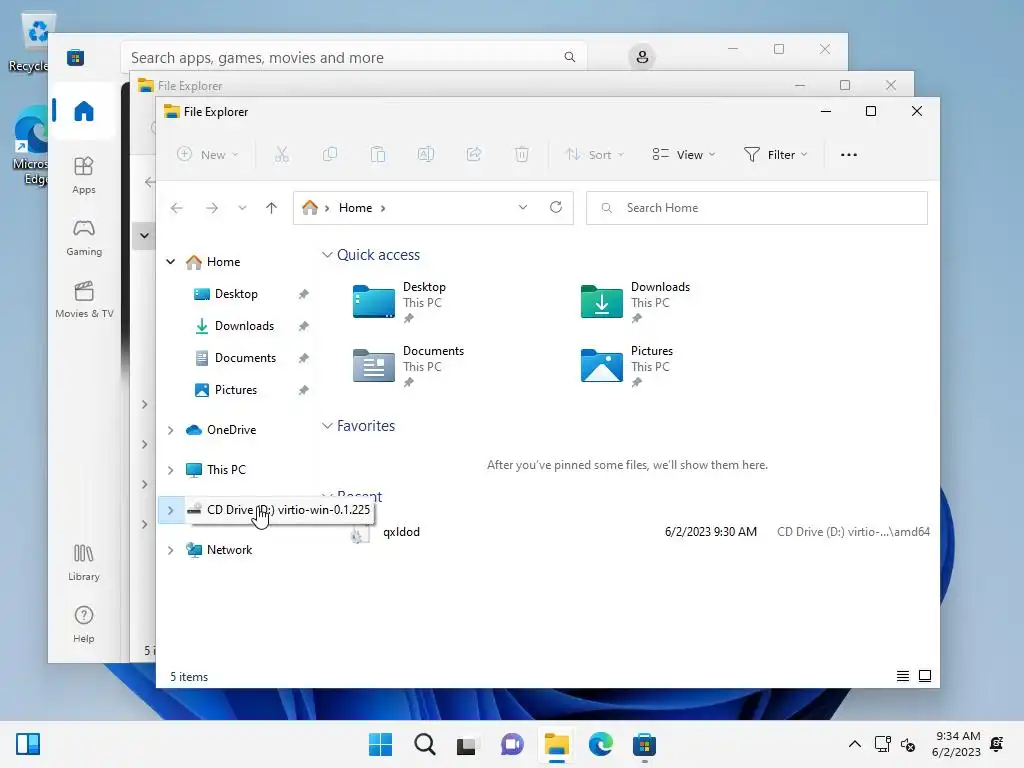Viewport: 1024px width, 768px height.
Task: Open Home tab in Microsoft Store sidebar
Action: coord(84,111)
